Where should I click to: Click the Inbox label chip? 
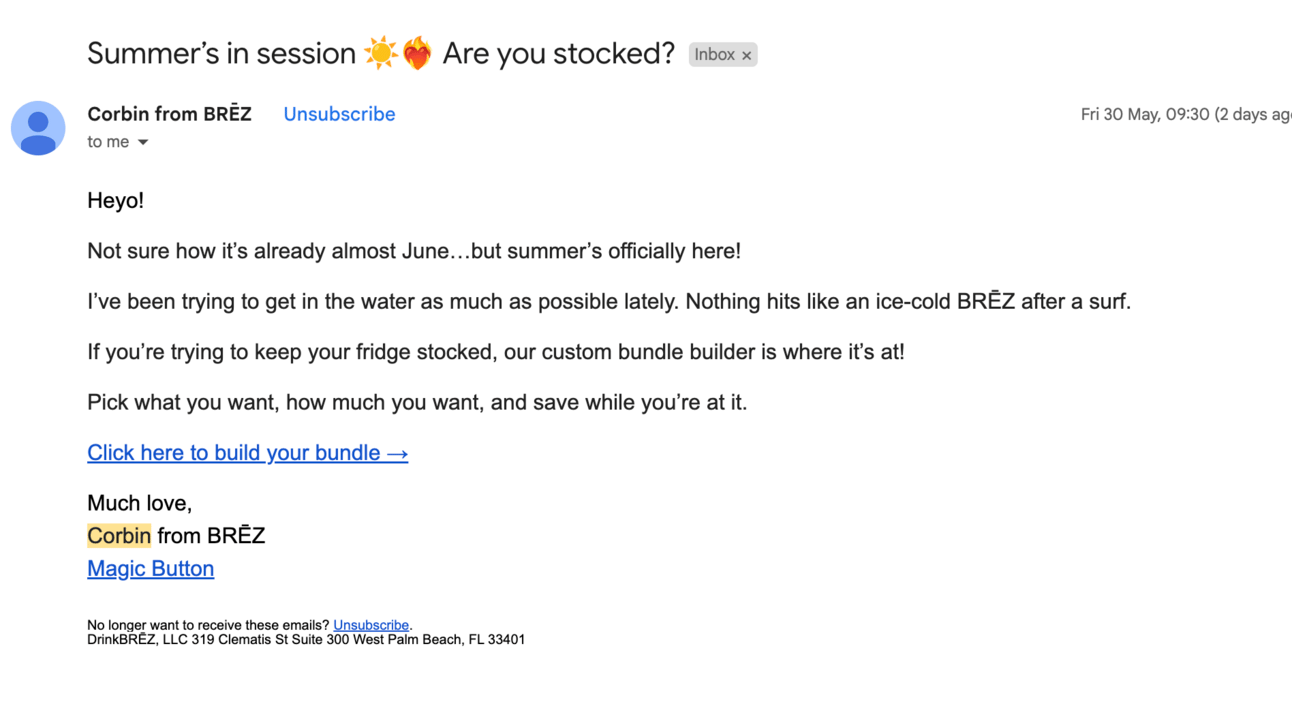pos(714,55)
